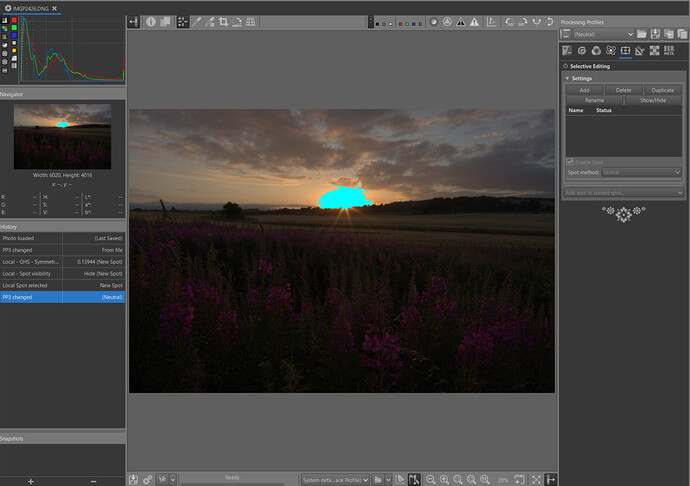Switch to the Meta tab
Image resolution: width=690 pixels, height=486 pixels.
click(668, 50)
